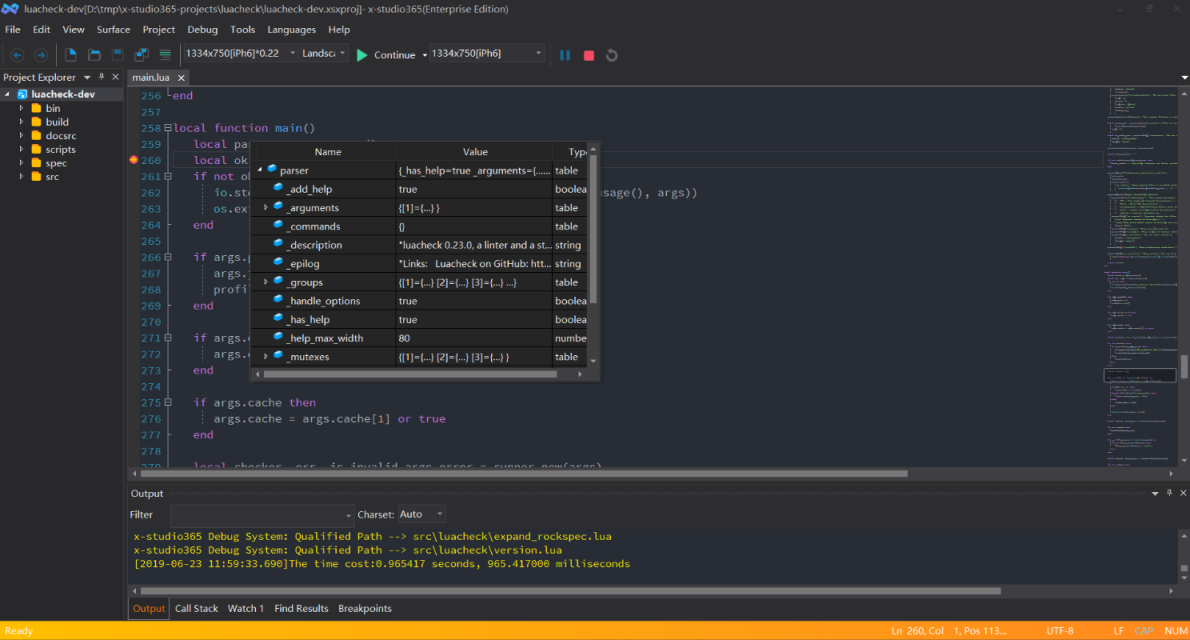Open the 1334x750[iPh6]*0.22 resolution dropdown
The image size is (1190, 640).
point(293,54)
